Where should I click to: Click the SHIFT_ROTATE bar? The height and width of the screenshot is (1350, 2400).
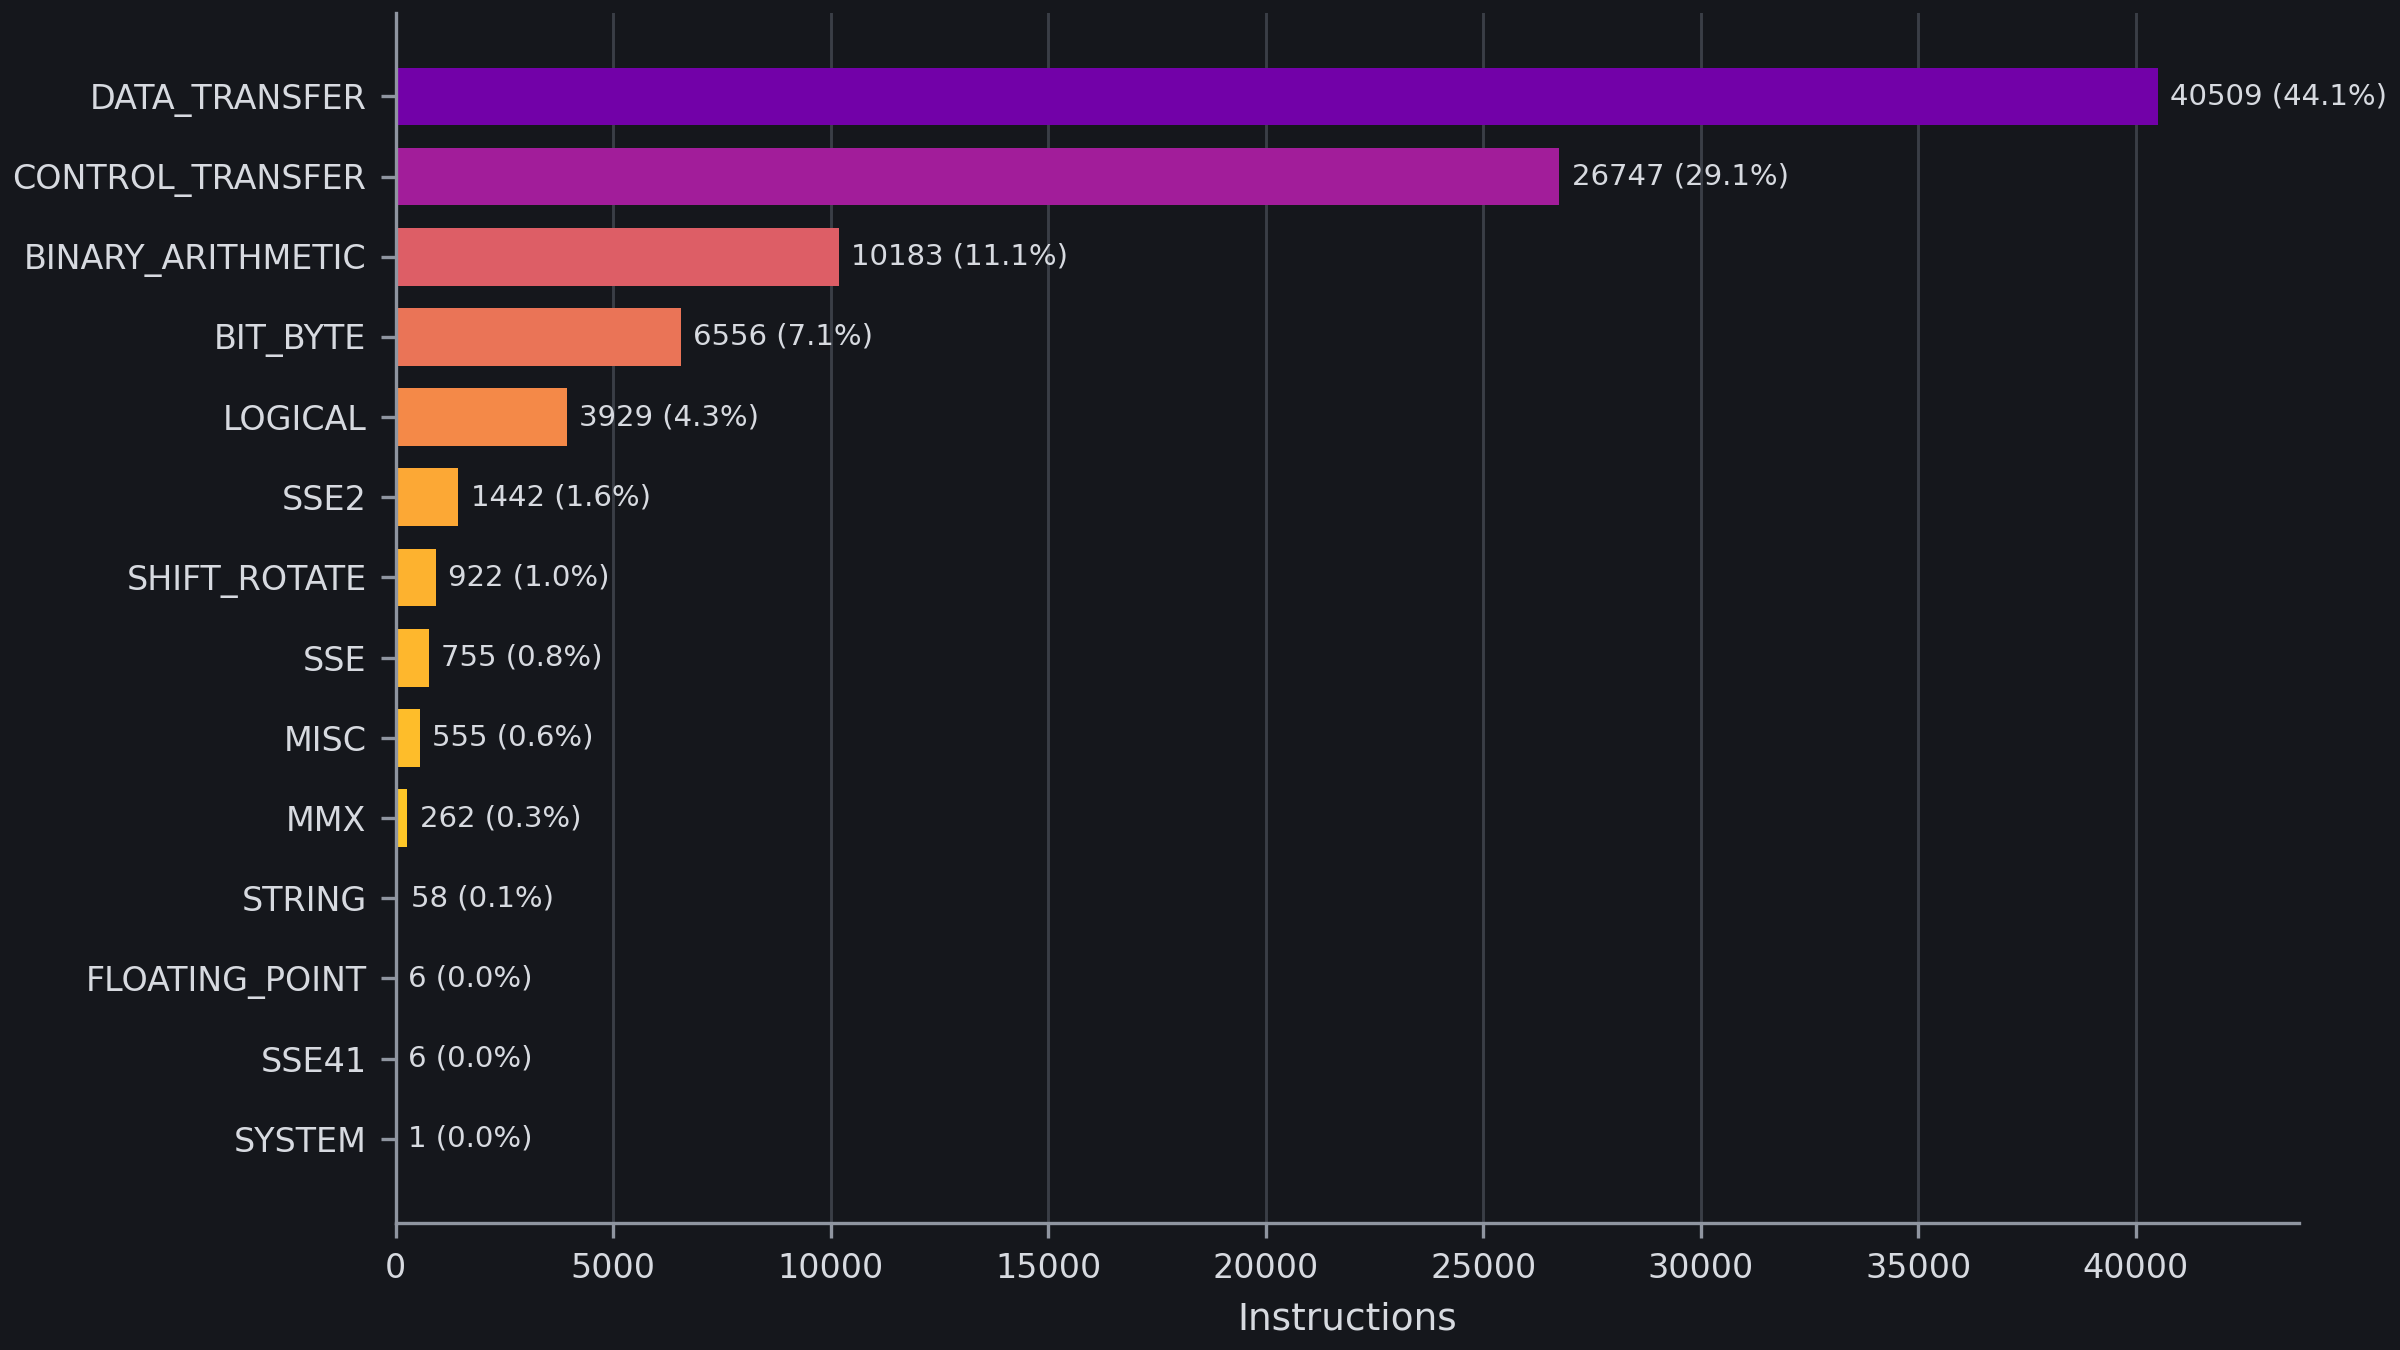(416, 577)
